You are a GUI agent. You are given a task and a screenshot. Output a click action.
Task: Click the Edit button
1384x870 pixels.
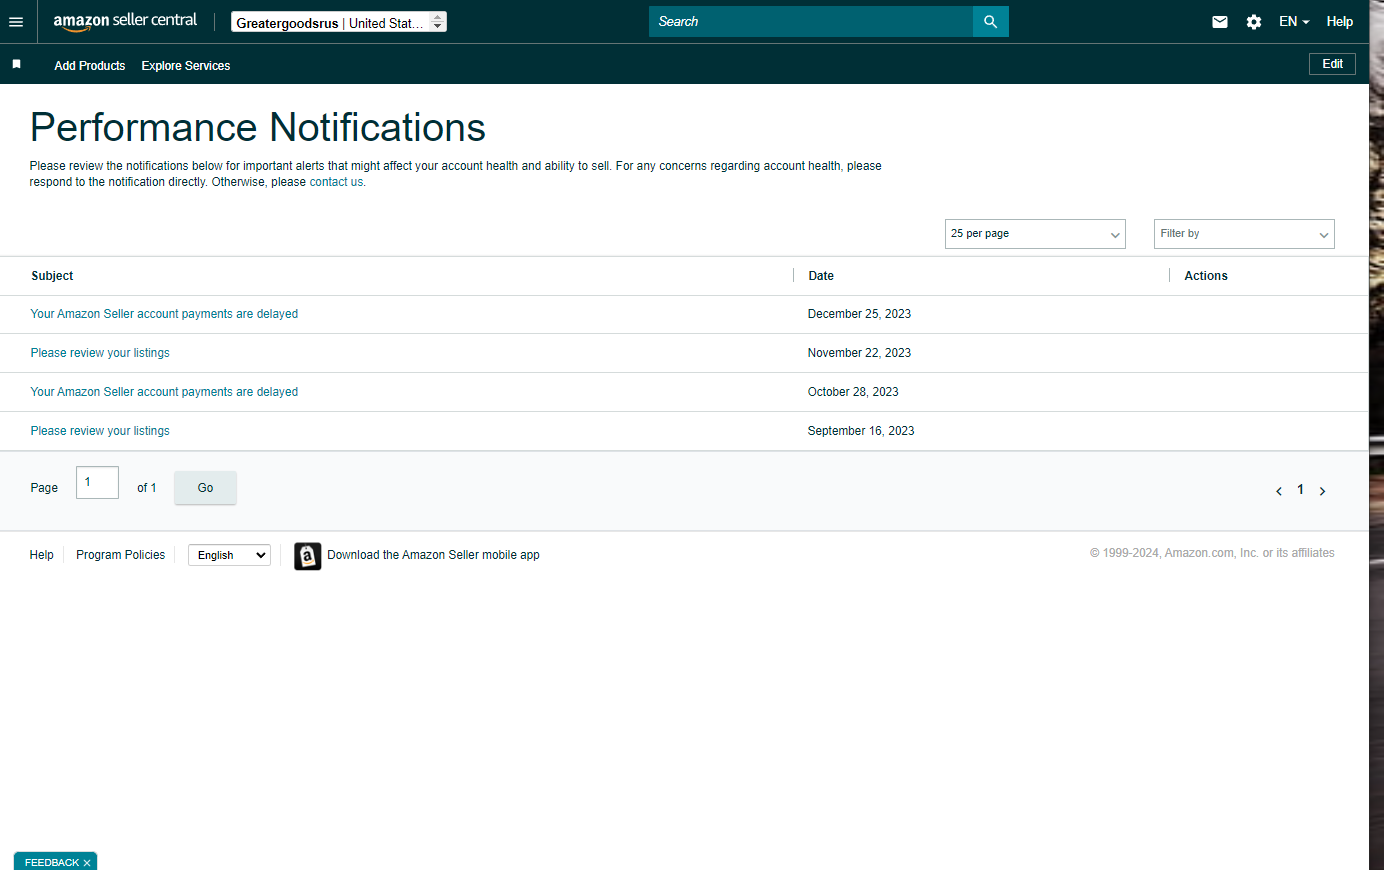1332,64
